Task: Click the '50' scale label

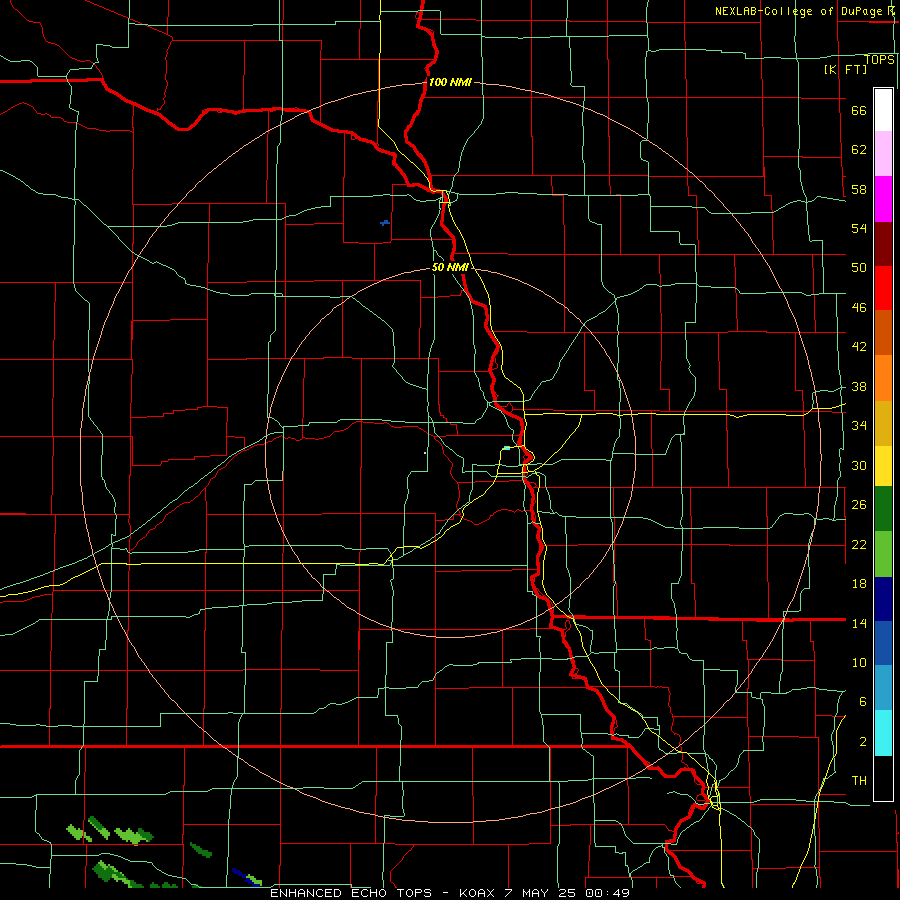Action: pyautogui.click(x=859, y=267)
